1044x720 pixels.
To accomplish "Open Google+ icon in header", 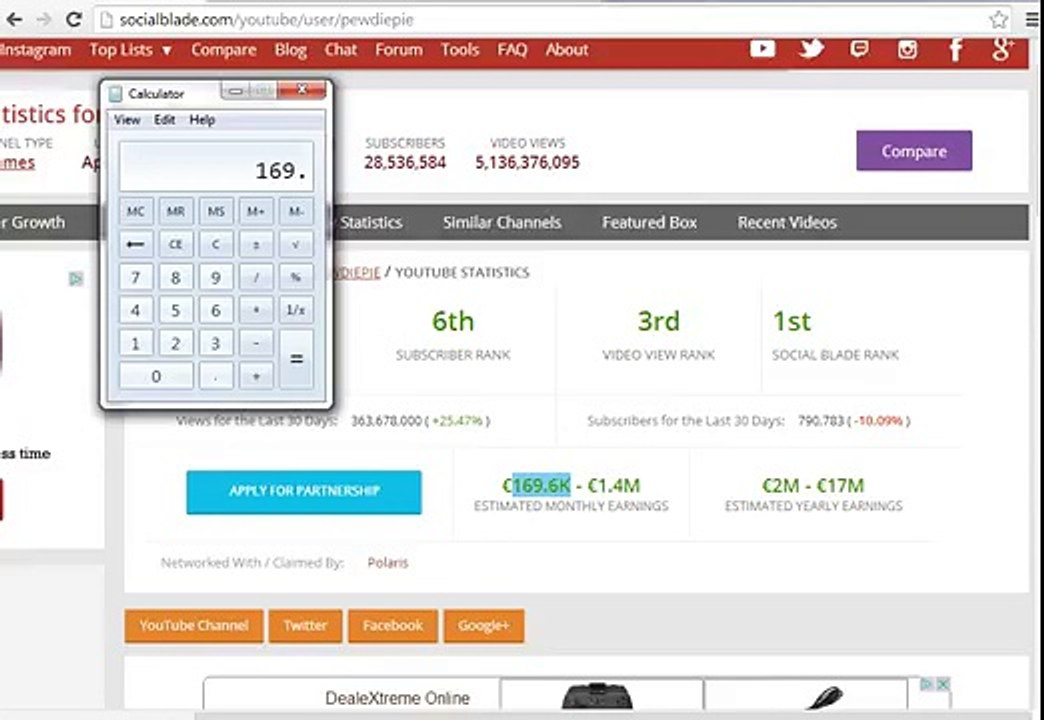I will click(1002, 49).
